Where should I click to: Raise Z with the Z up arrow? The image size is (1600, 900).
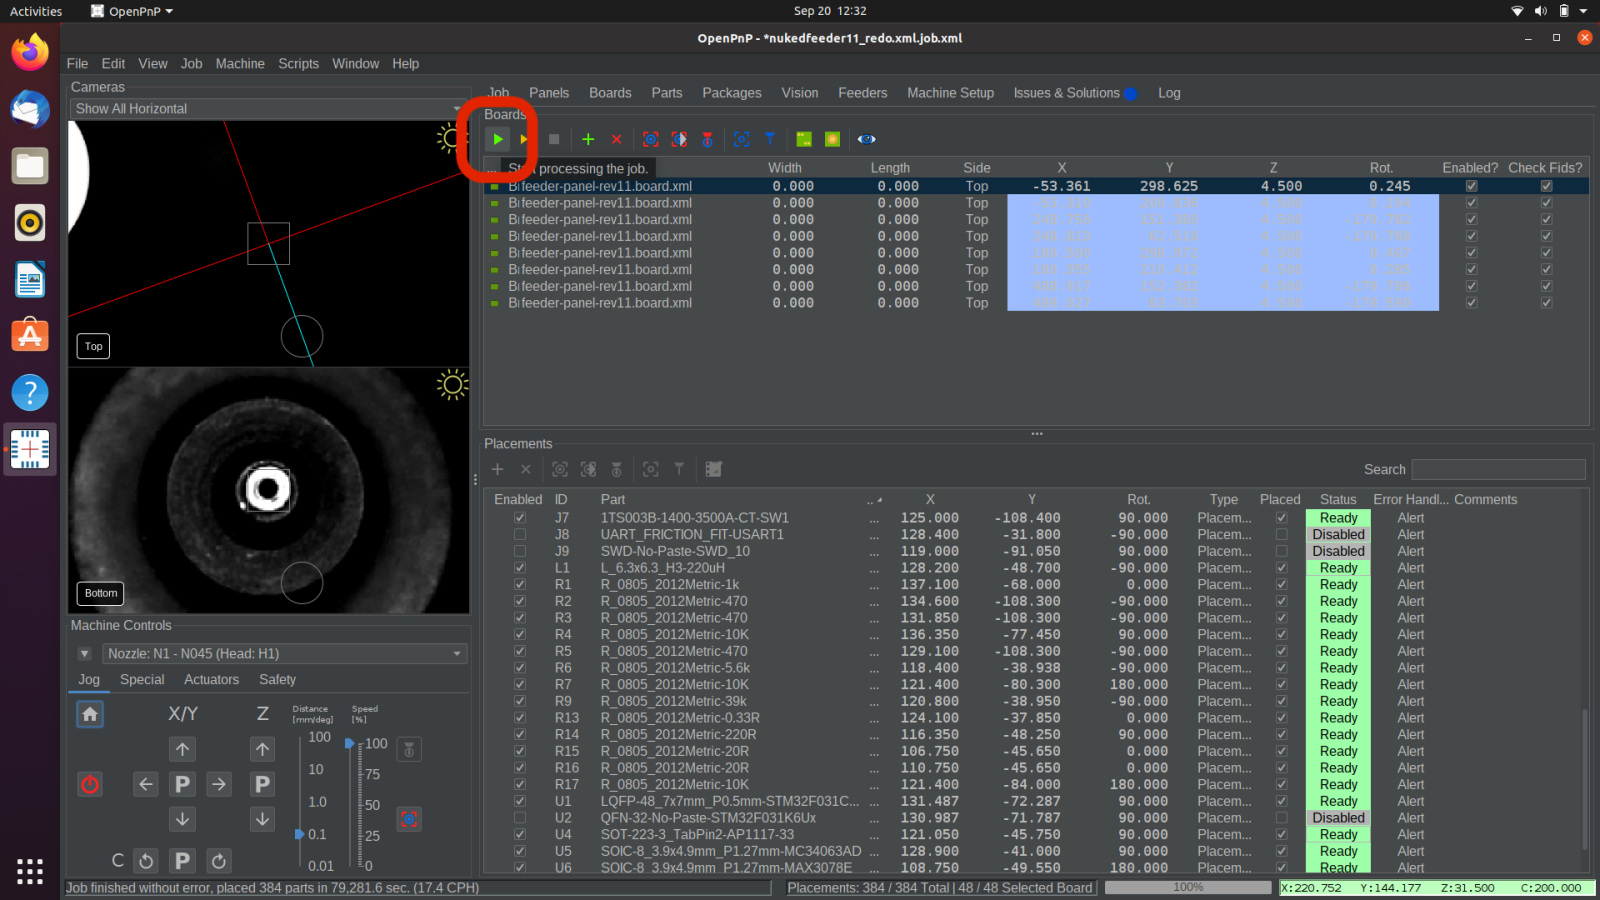click(x=262, y=749)
